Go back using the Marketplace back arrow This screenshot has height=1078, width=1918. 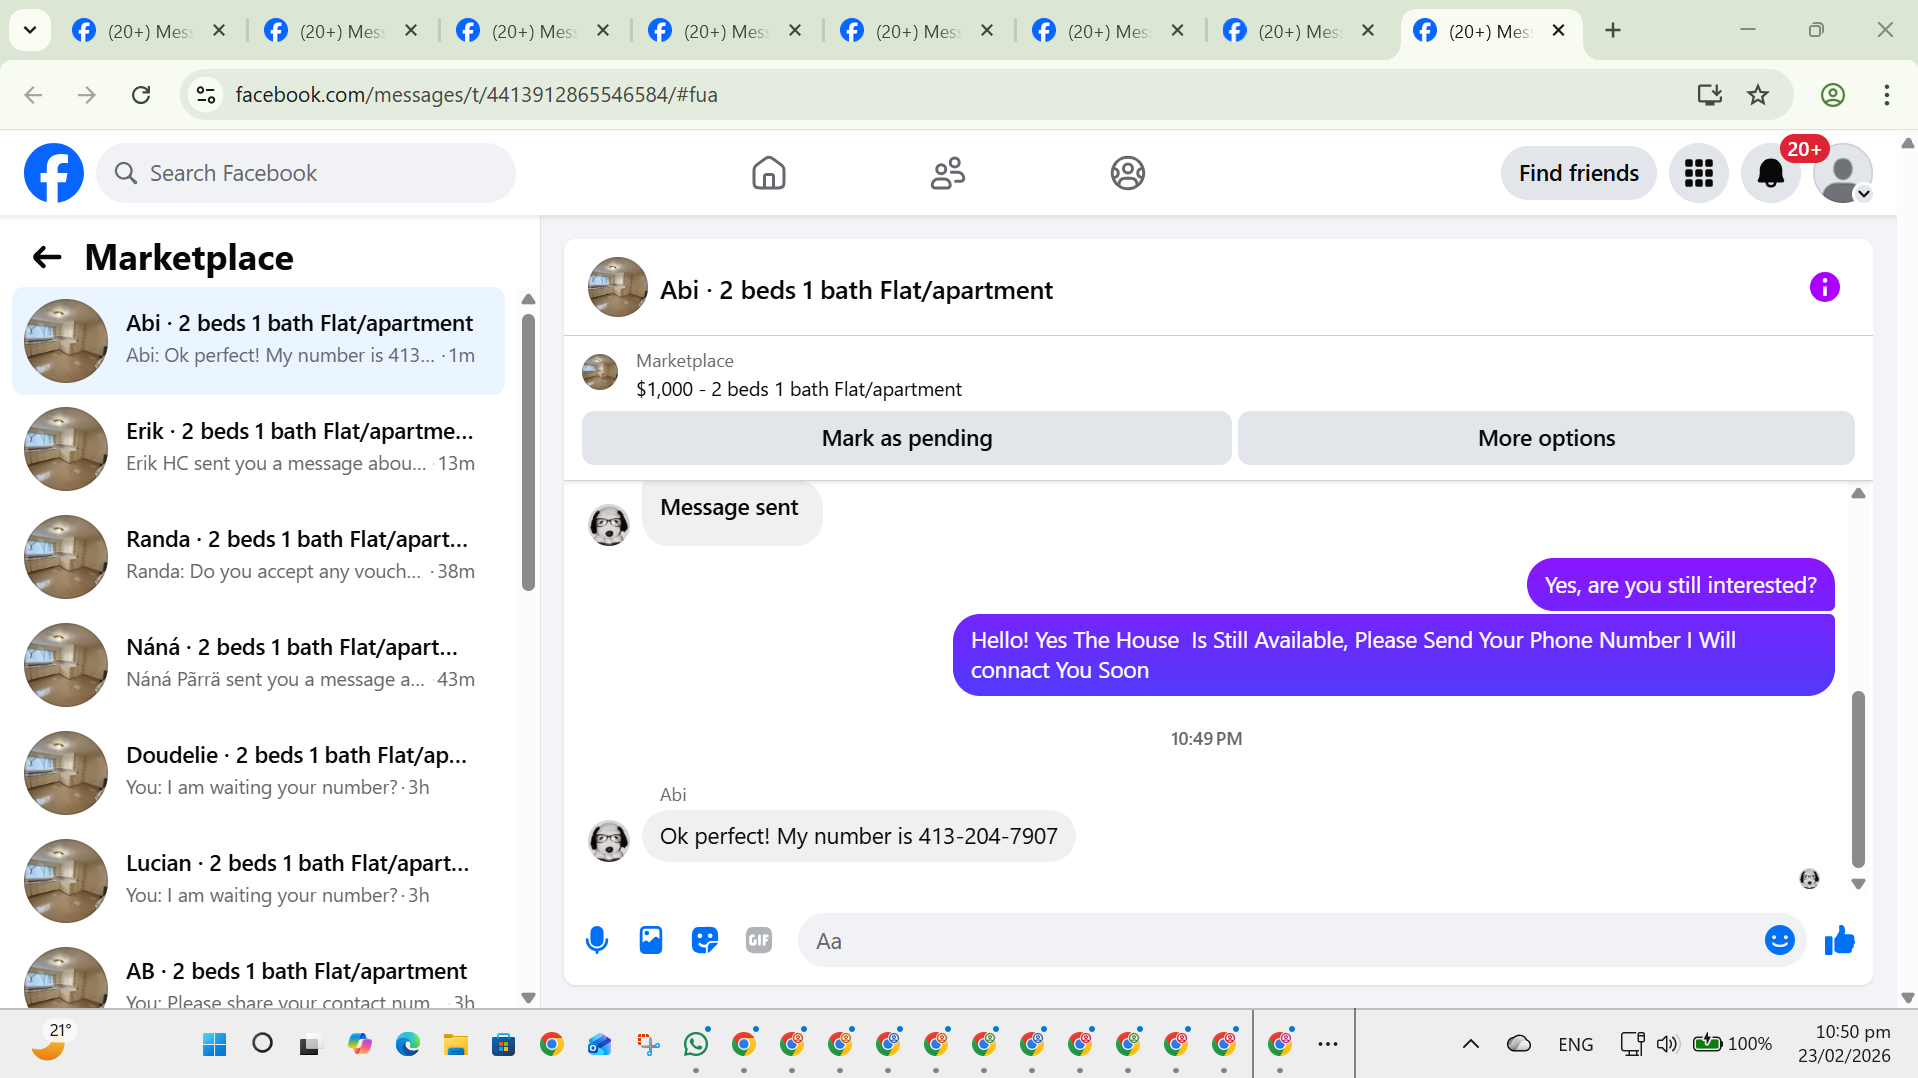coord(47,258)
